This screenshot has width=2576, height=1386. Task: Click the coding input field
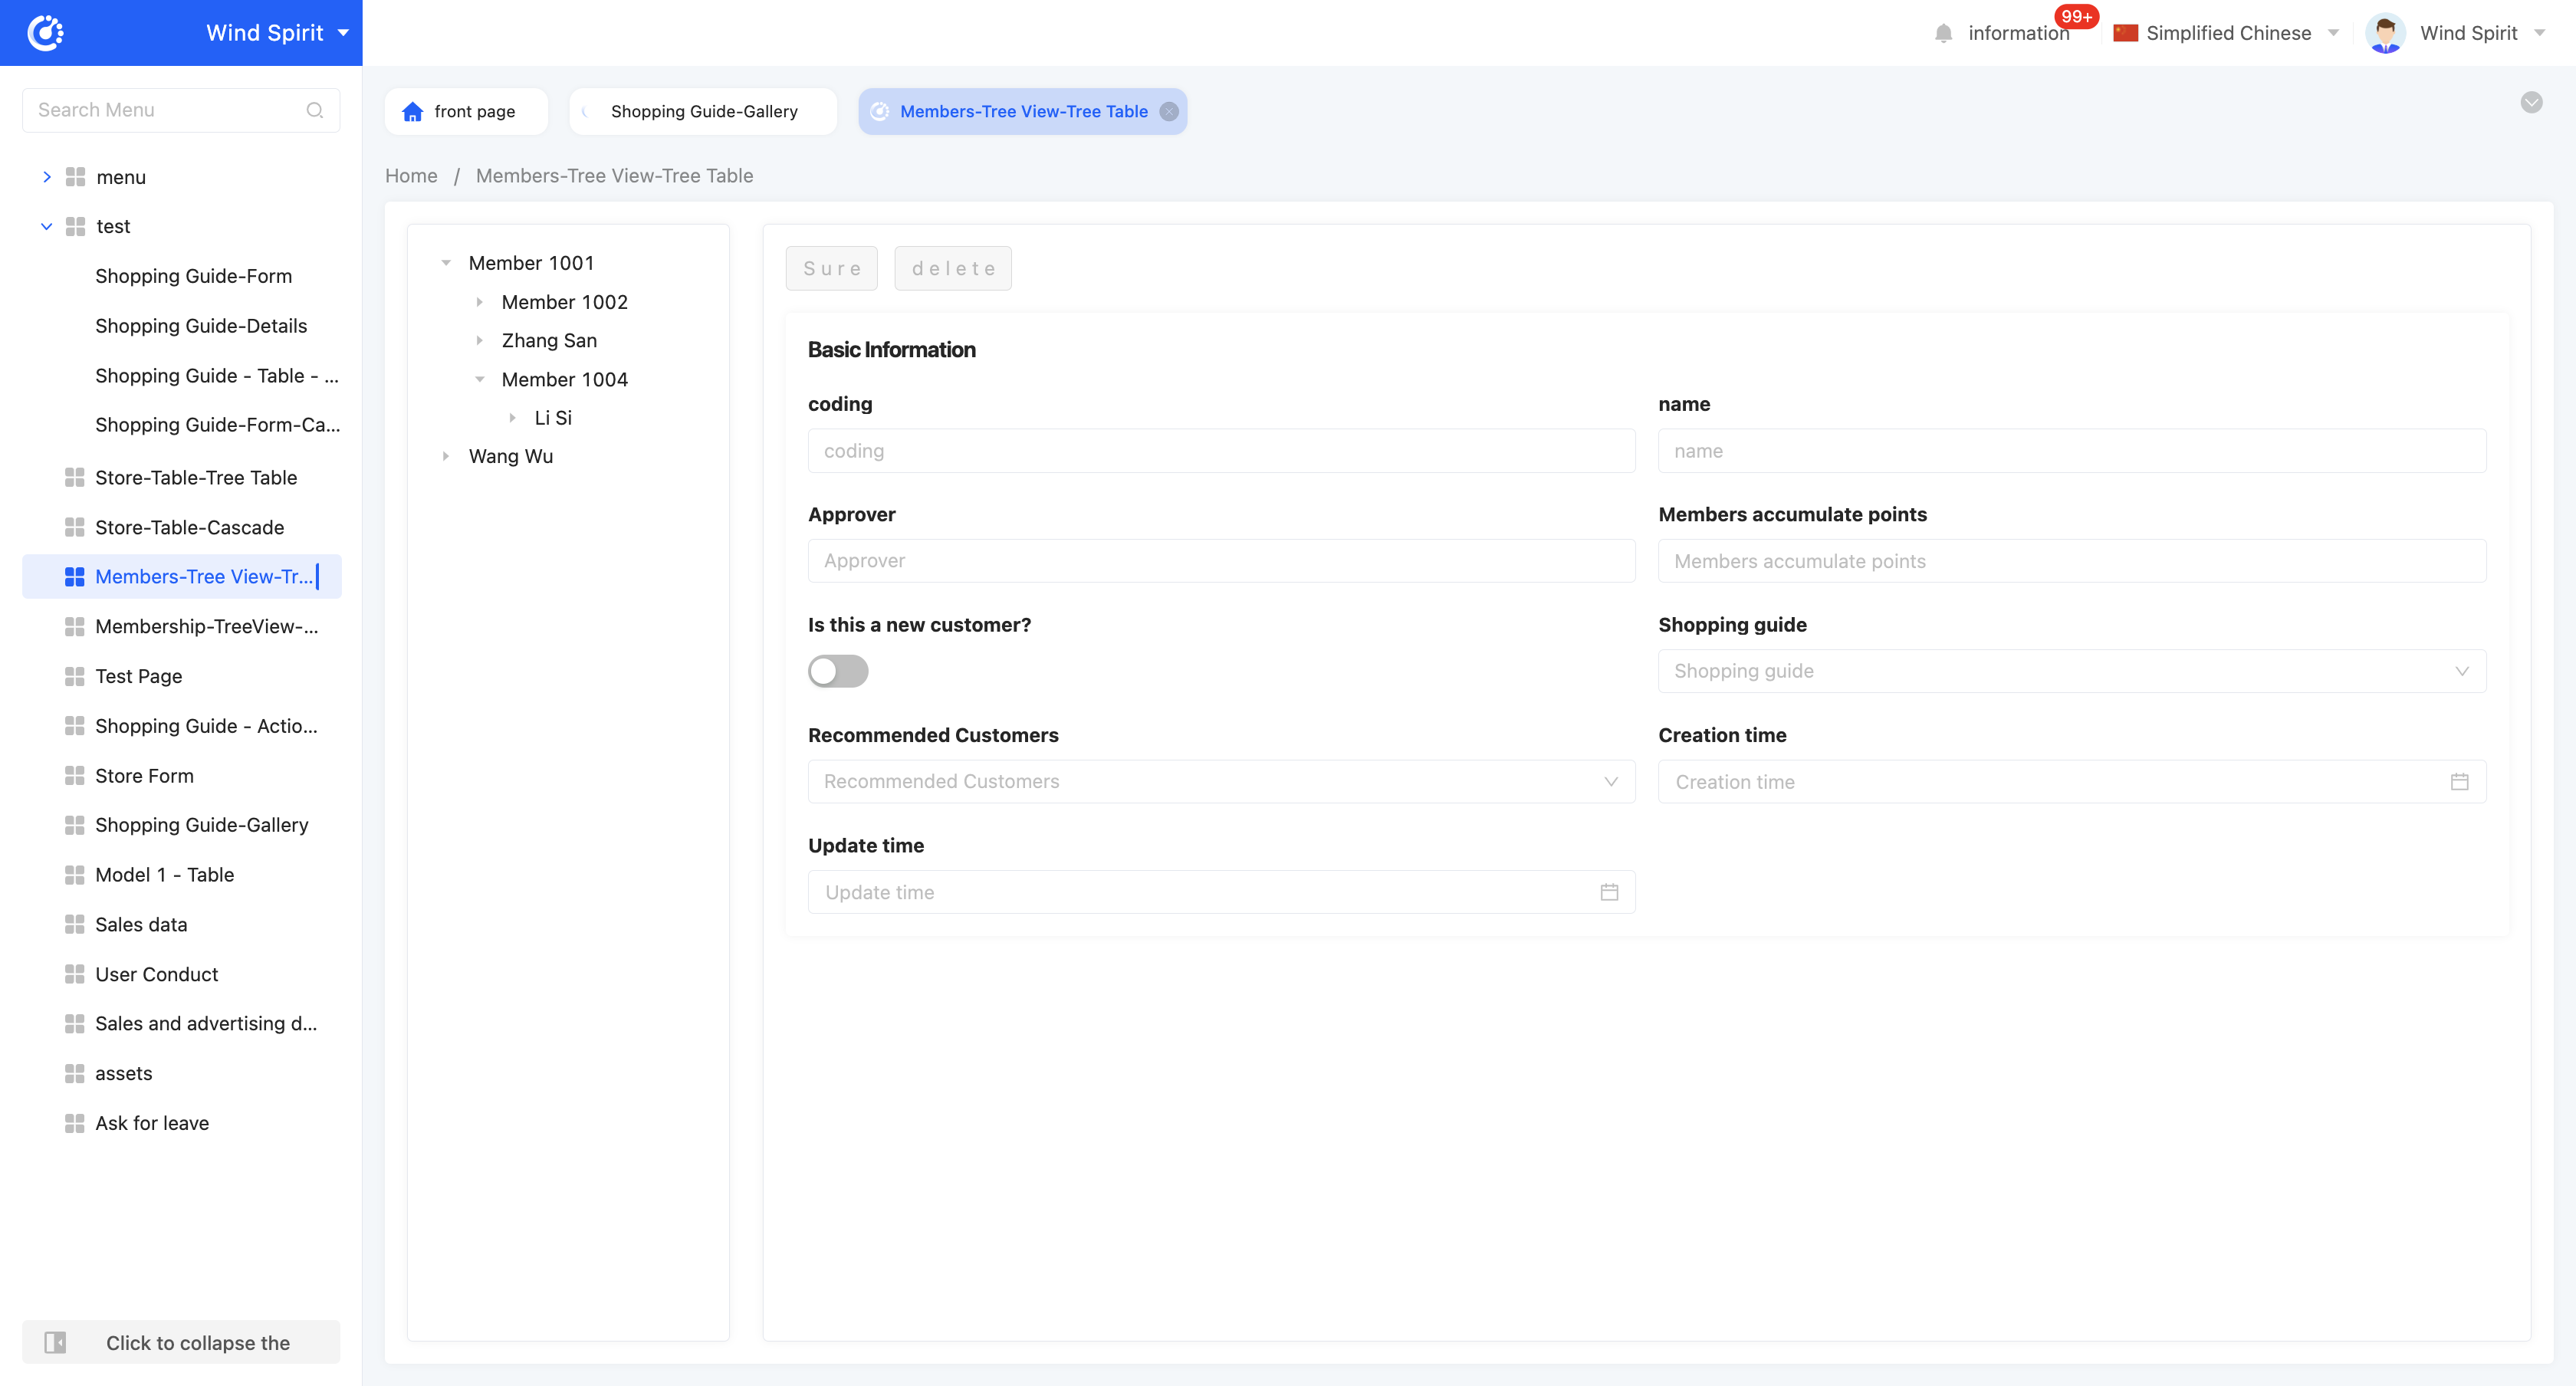click(1221, 451)
